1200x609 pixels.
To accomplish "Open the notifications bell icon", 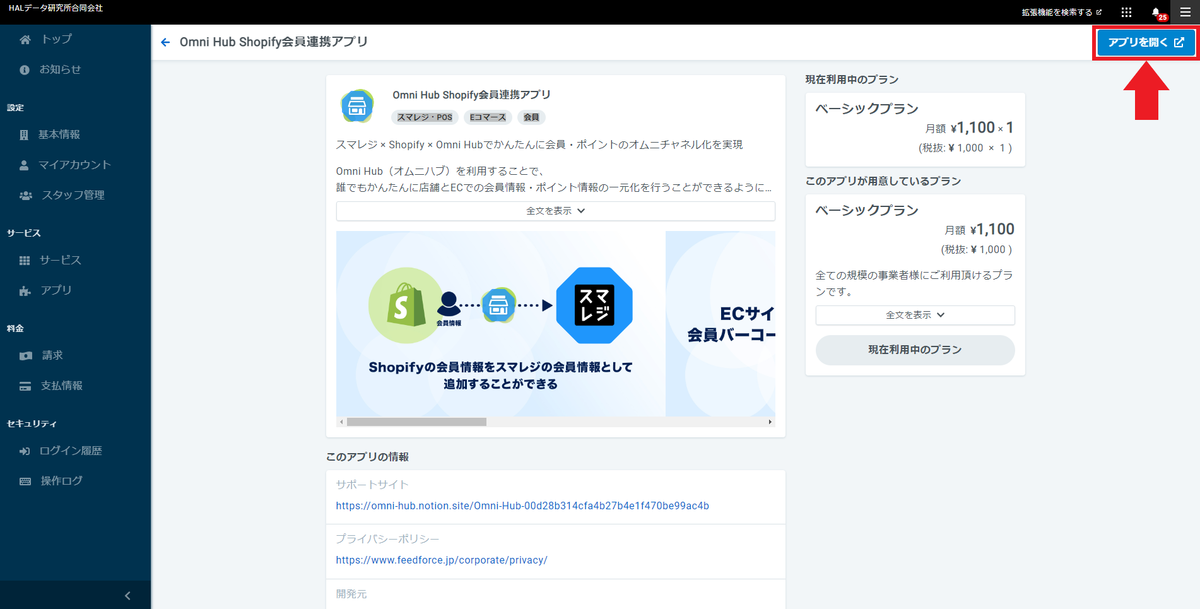I will (1157, 13).
